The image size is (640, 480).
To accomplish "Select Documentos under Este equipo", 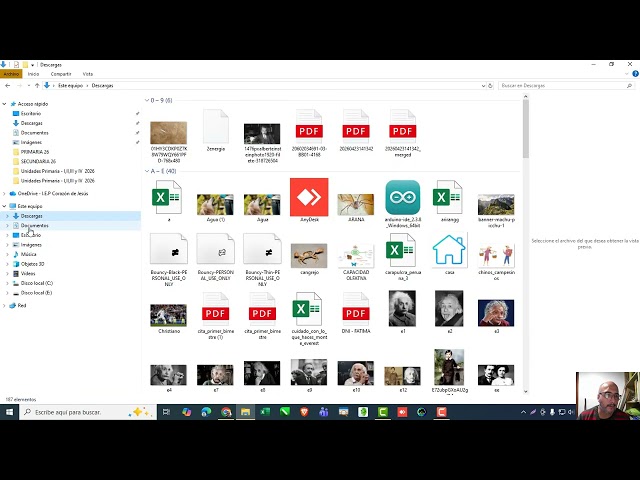I will click(x=35, y=225).
